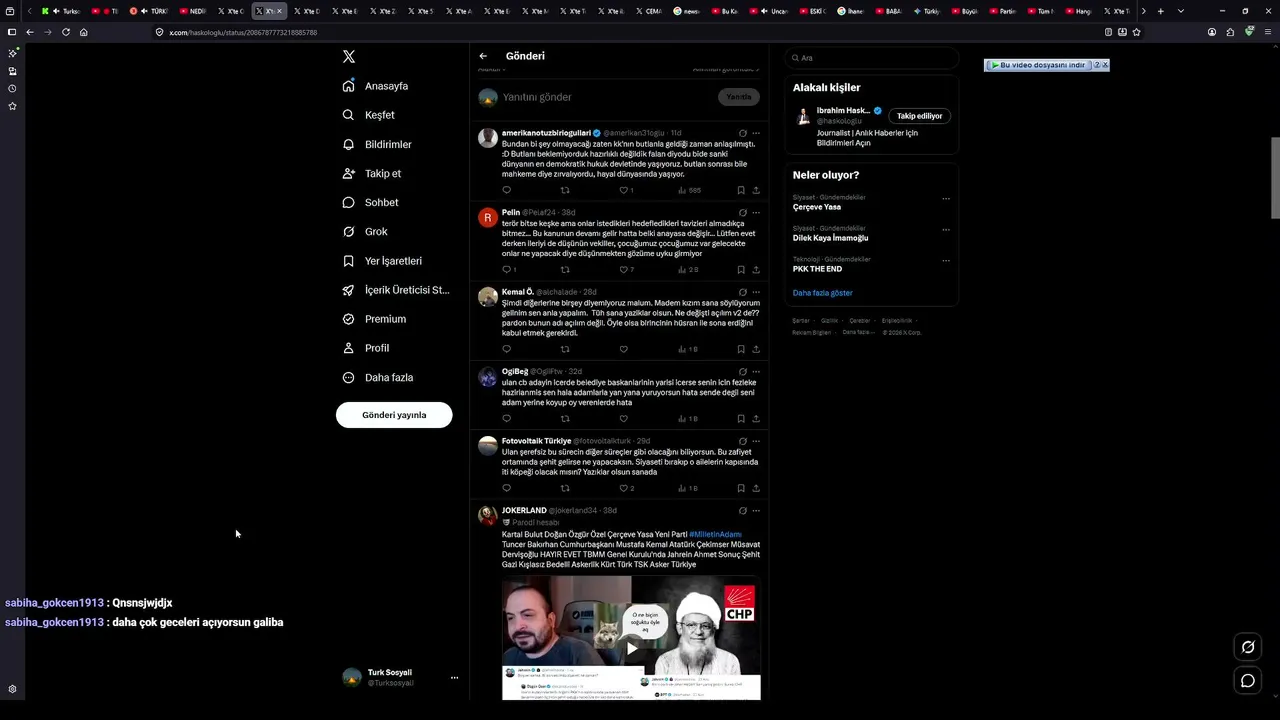This screenshot has height=720, width=1280.
Task: Open more options for PKK THE END trend
Action: coord(946,261)
